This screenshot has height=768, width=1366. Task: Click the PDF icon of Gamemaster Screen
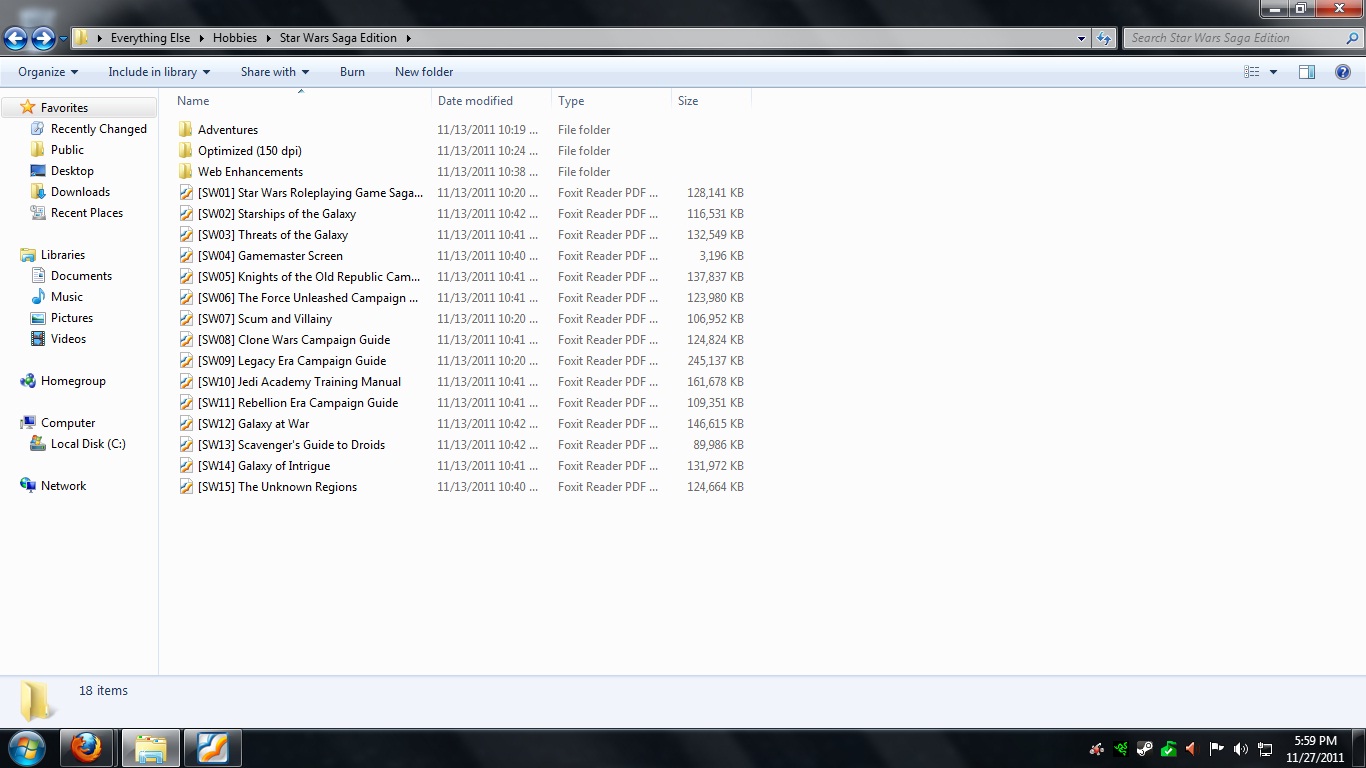[x=186, y=256]
